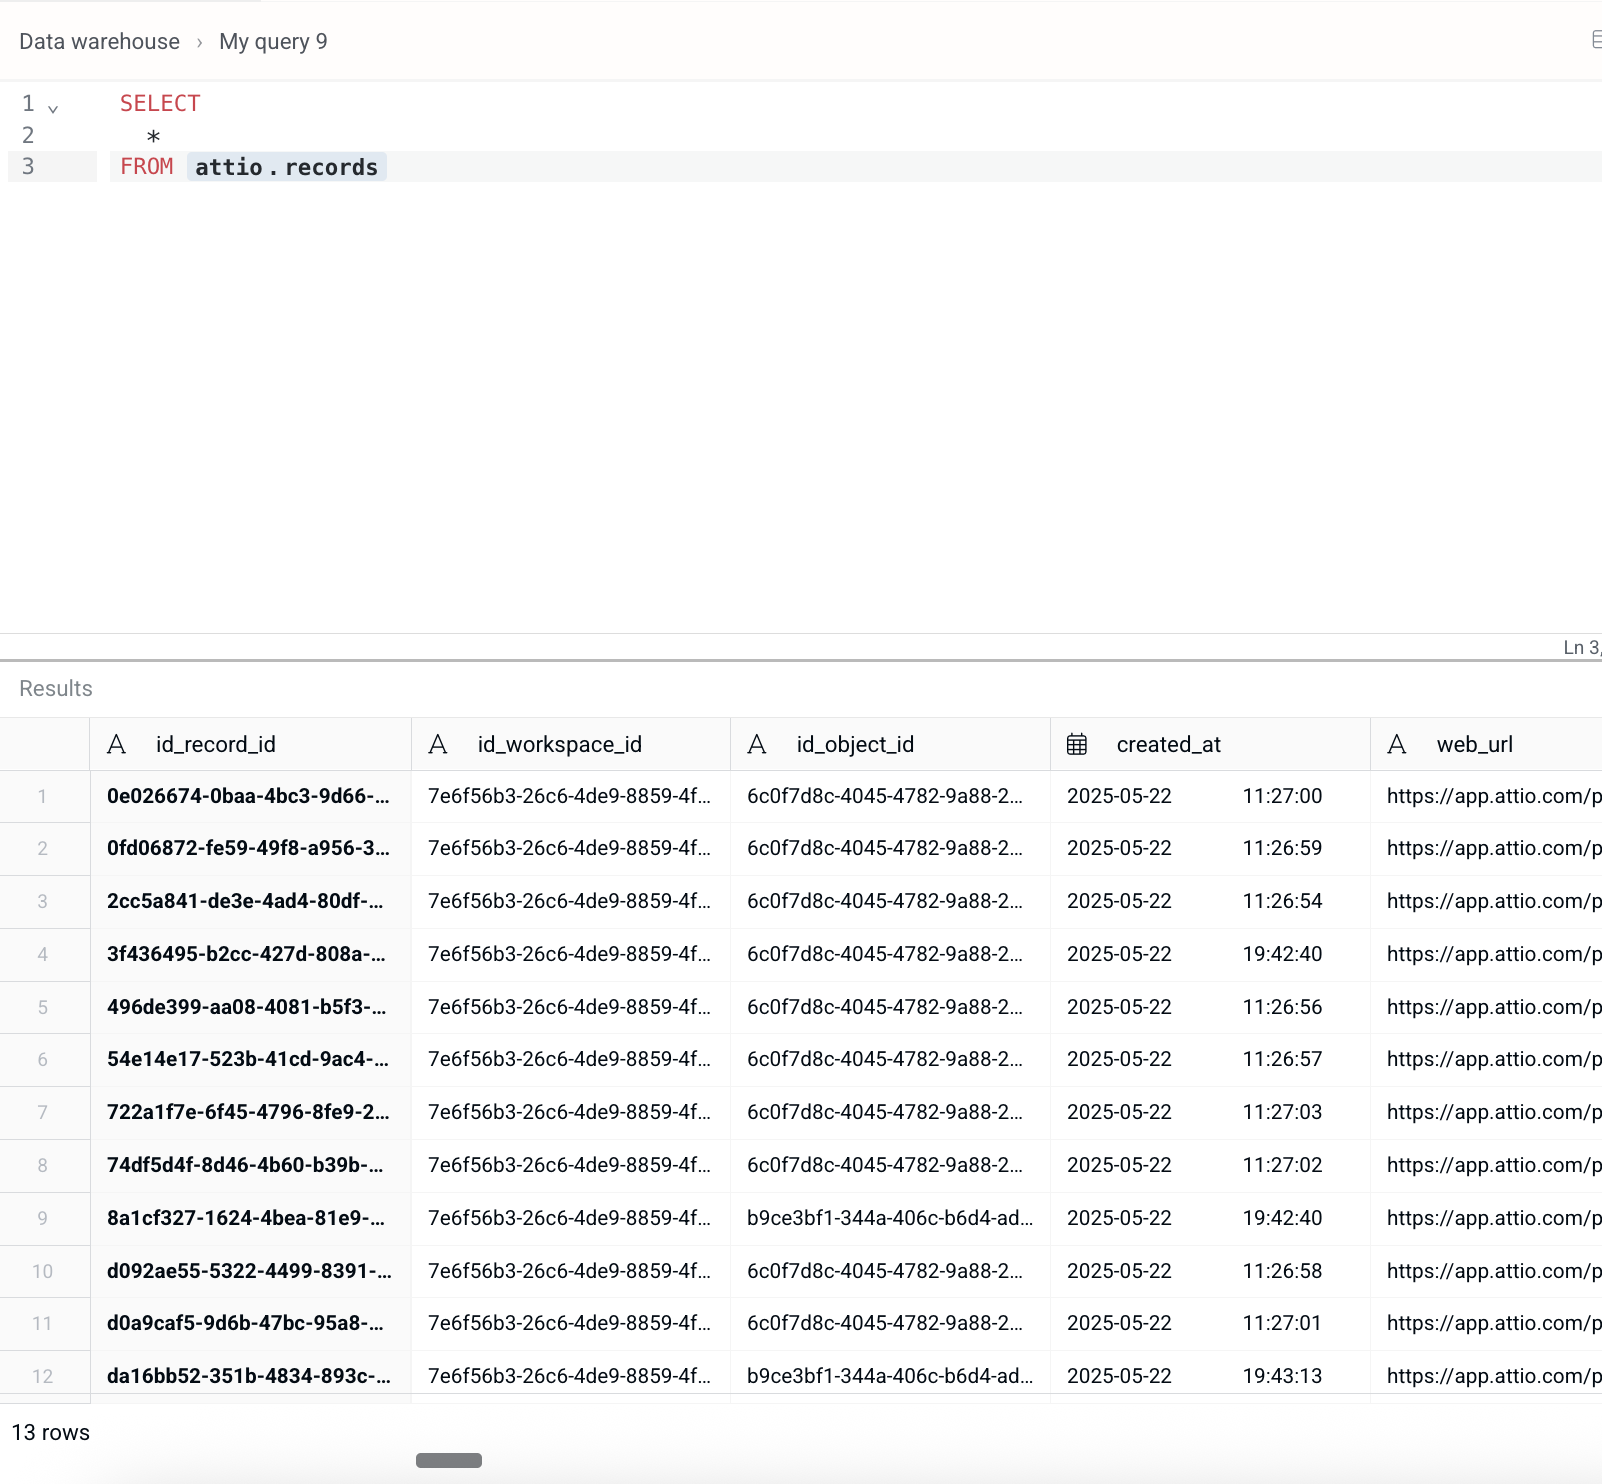Place cursor on attio.records in editor
Viewport: 1602px width, 1484px height.
coord(286,167)
